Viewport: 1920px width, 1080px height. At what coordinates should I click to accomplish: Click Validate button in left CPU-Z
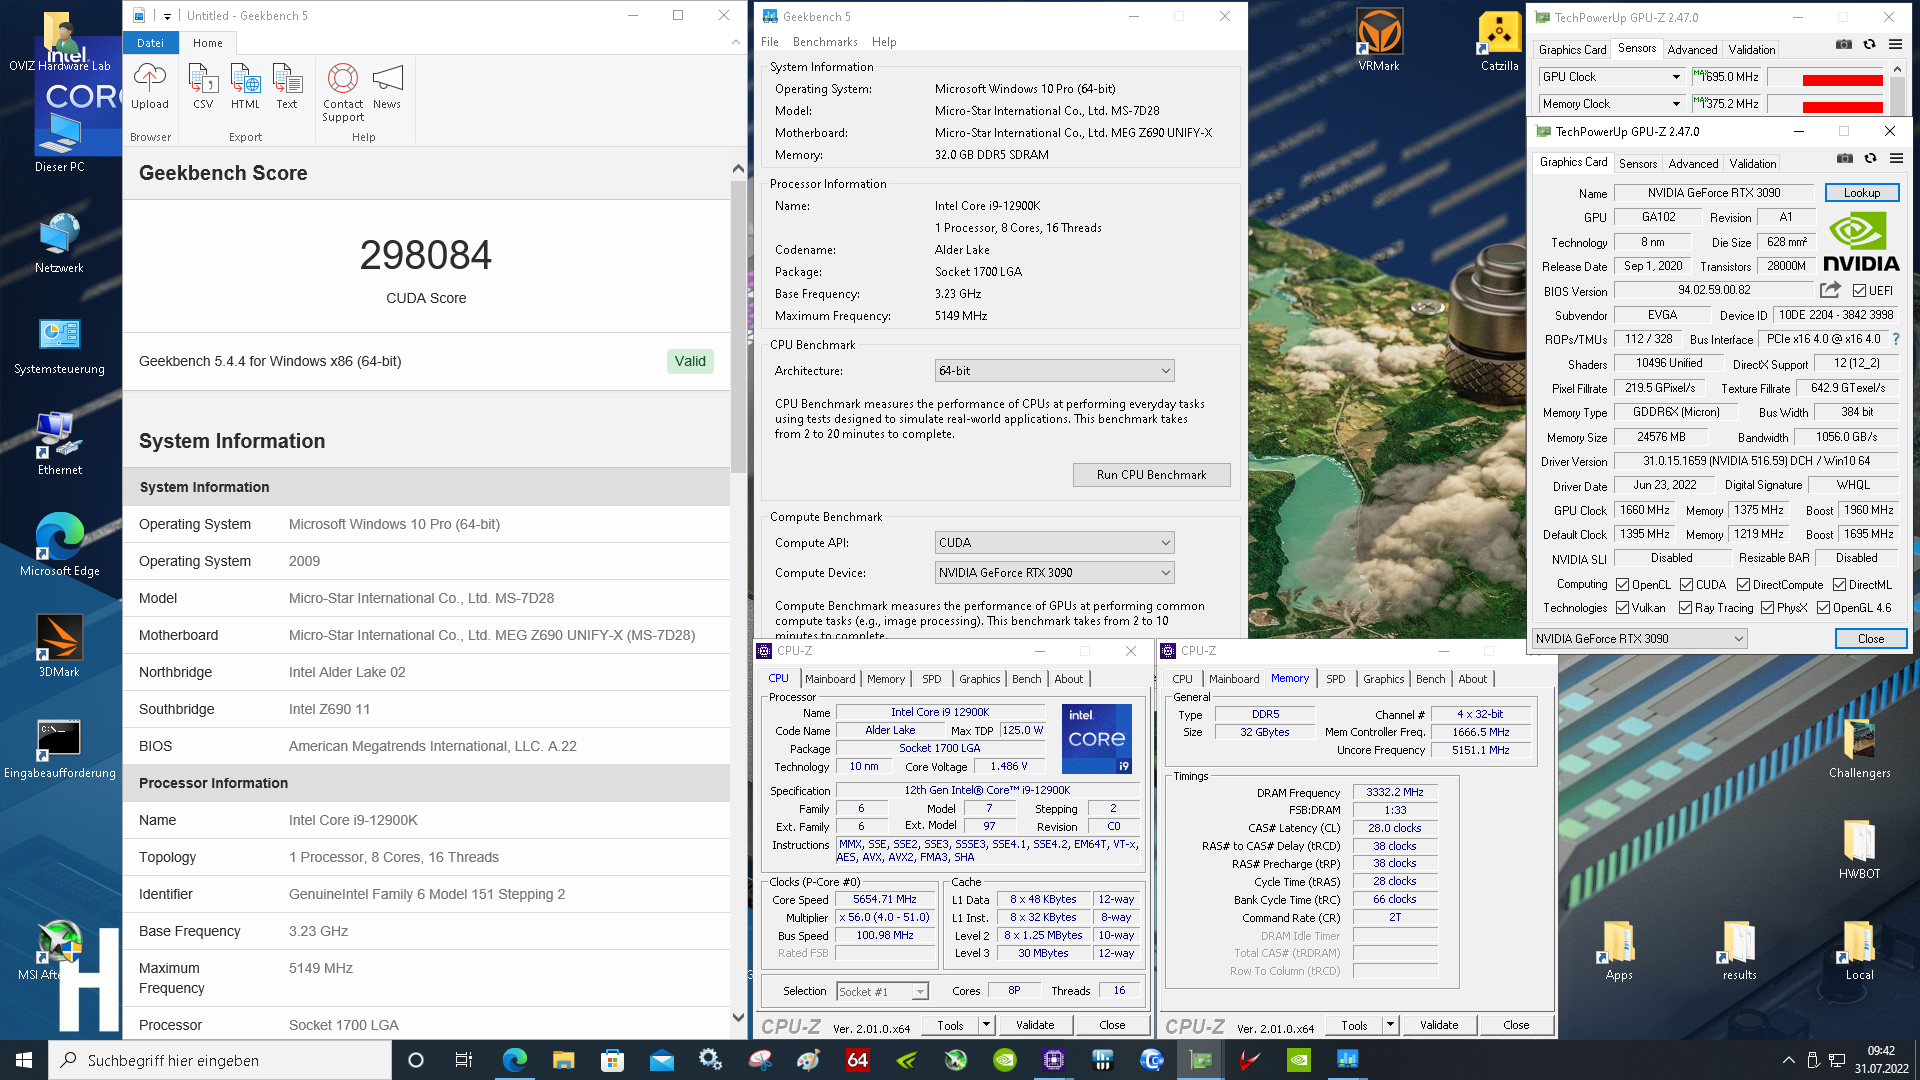1035,1025
